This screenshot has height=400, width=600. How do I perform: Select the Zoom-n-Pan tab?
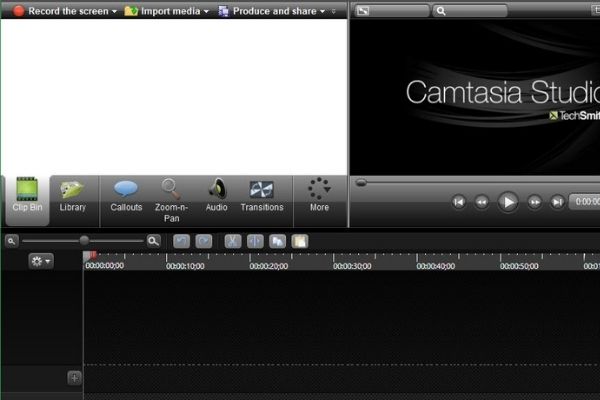[x=171, y=201]
